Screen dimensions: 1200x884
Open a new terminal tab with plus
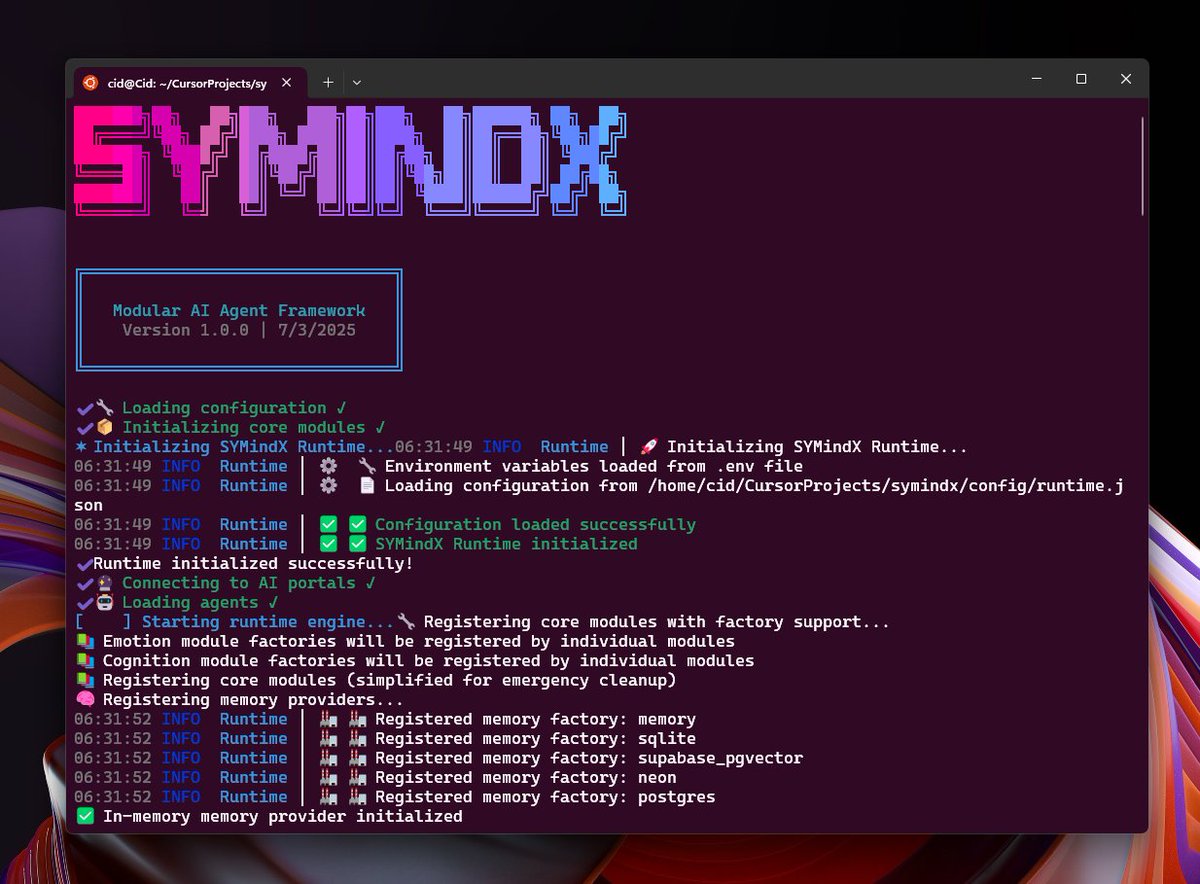pyautogui.click(x=327, y=82)
